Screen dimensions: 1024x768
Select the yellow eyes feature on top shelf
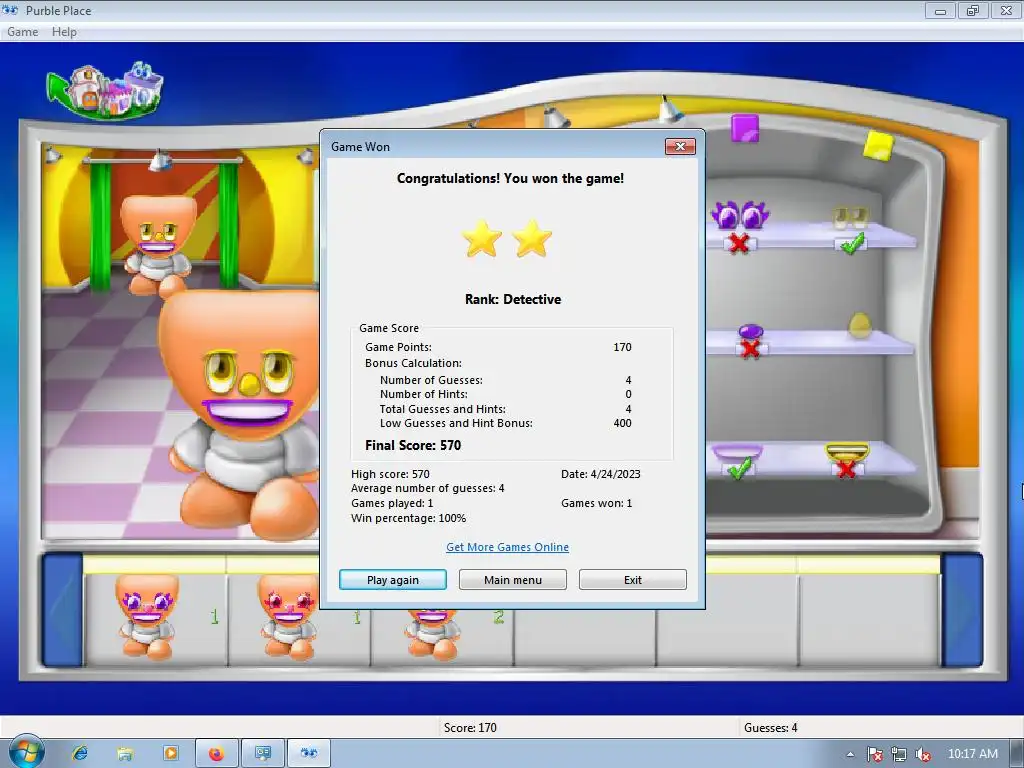click(x=850, y=217)
